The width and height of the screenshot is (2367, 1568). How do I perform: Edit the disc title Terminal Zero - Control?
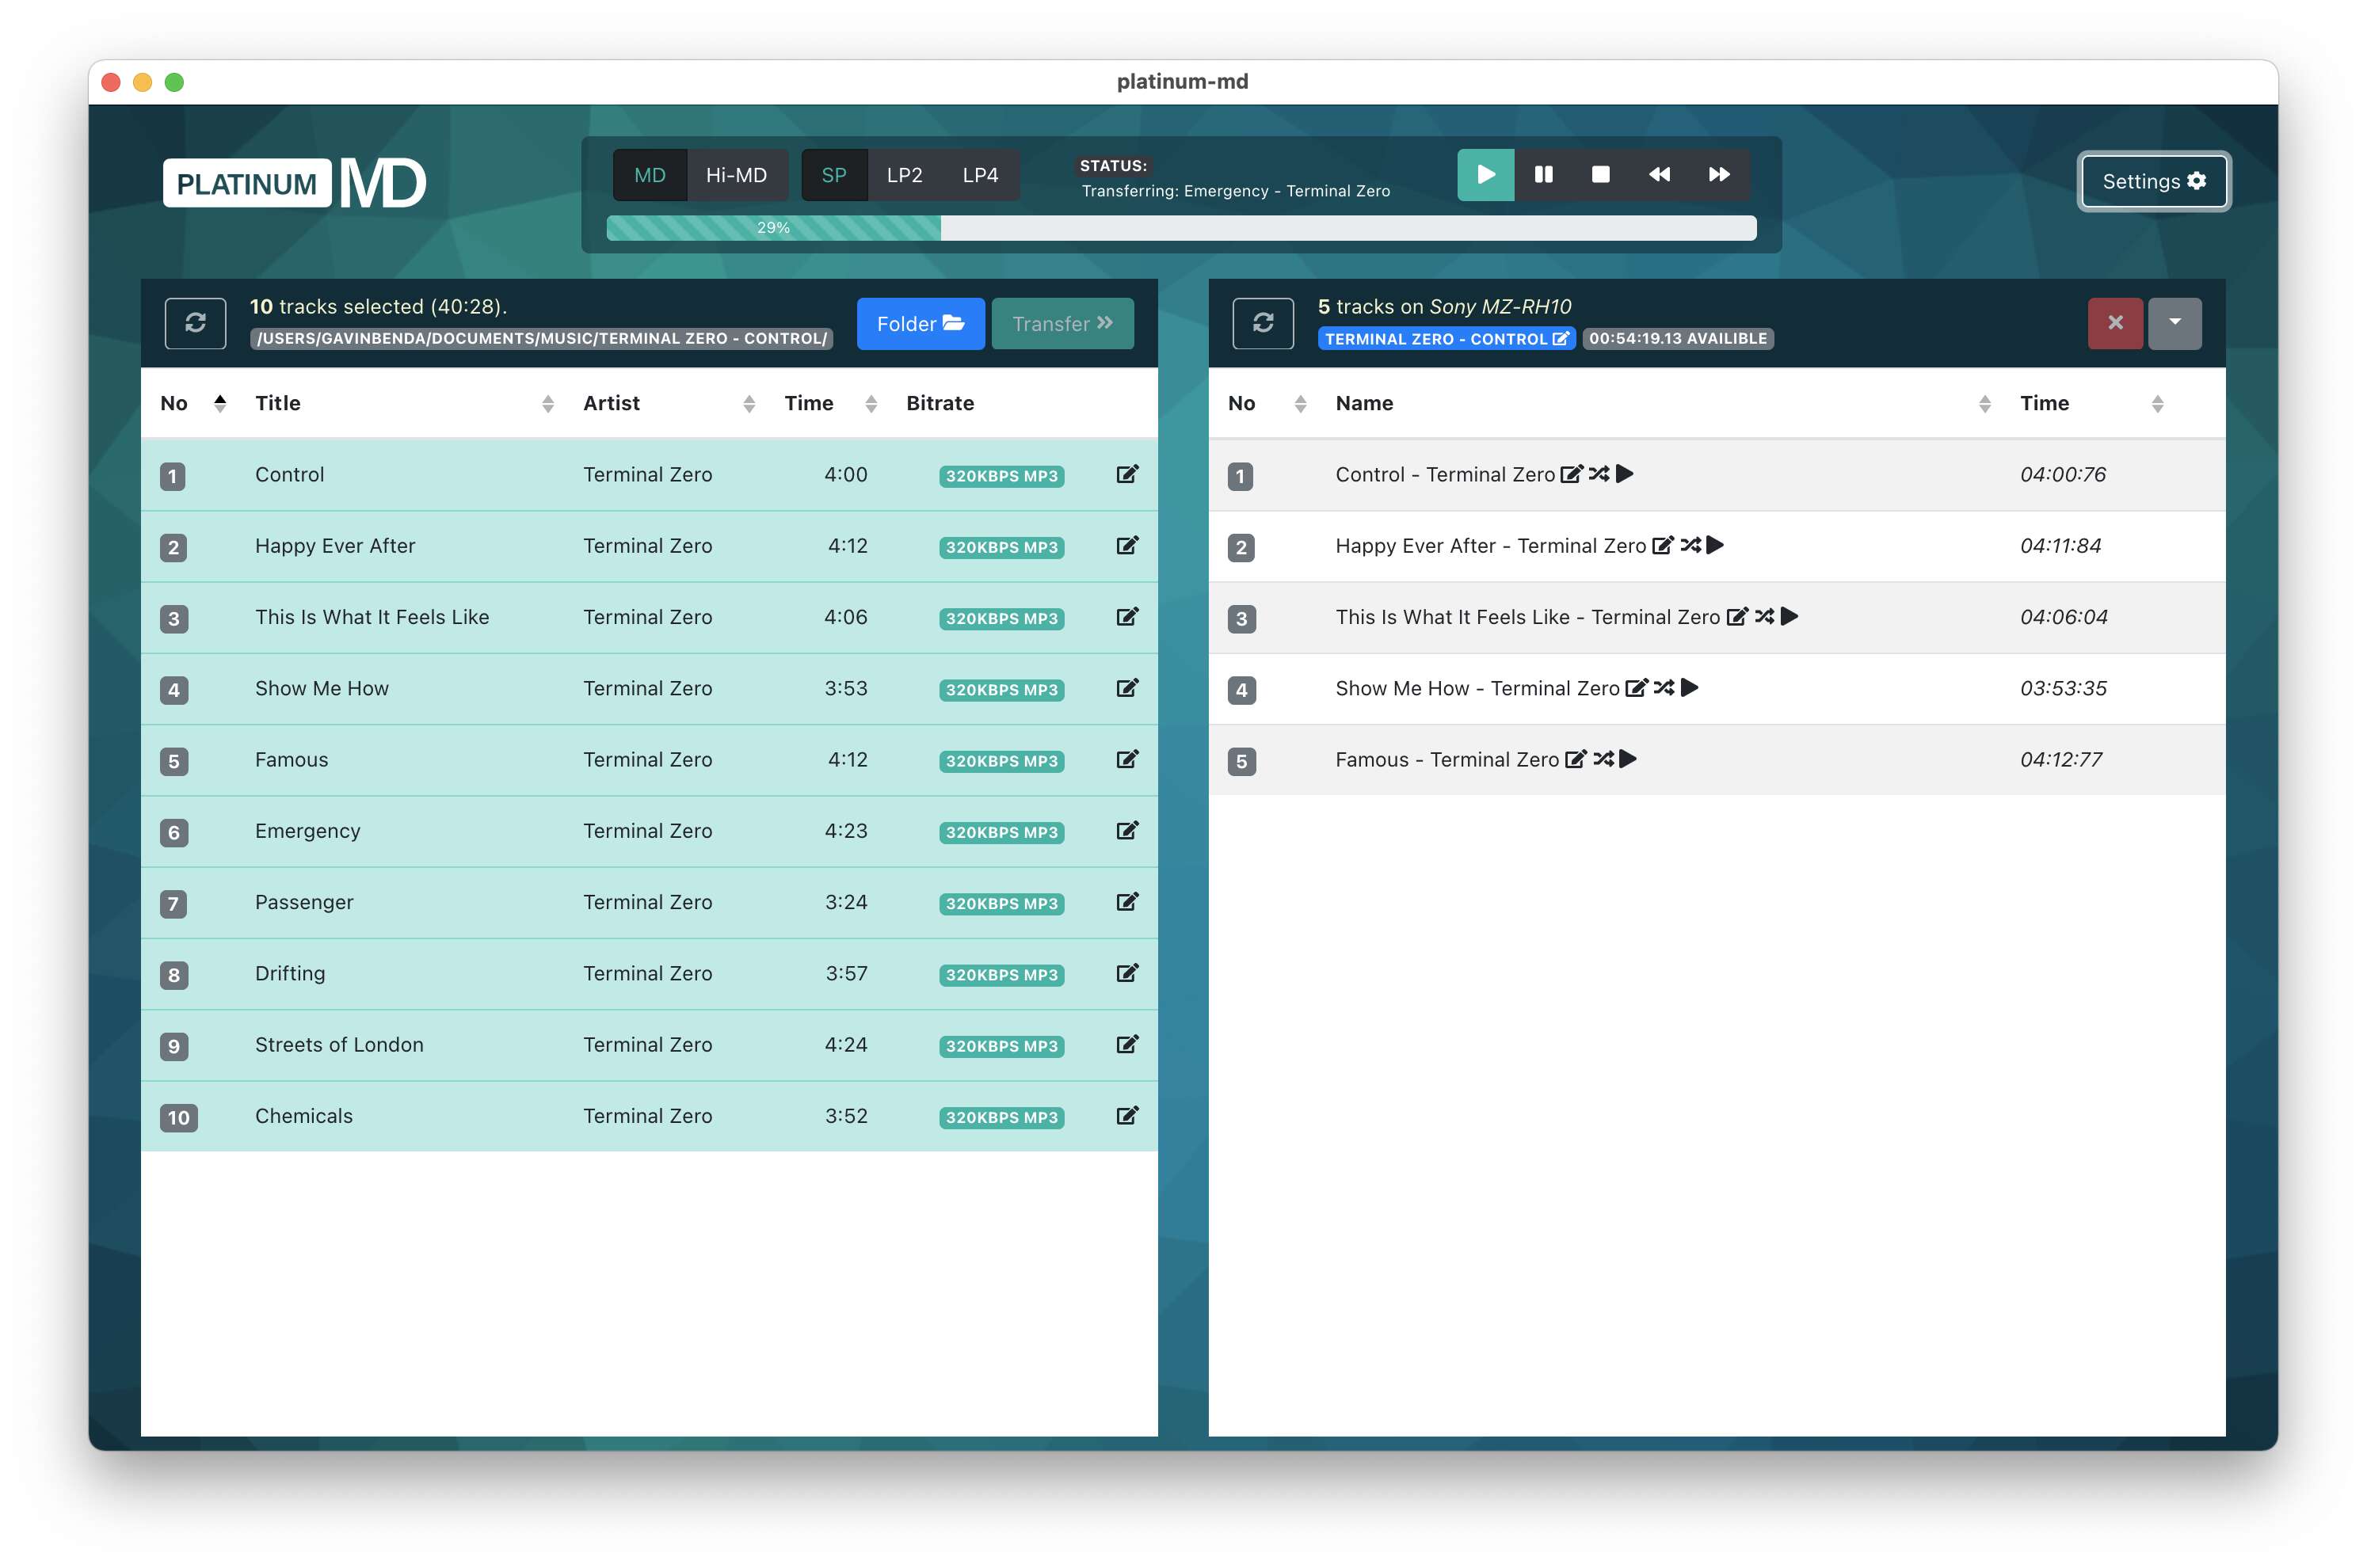[x=1560, y=339]
